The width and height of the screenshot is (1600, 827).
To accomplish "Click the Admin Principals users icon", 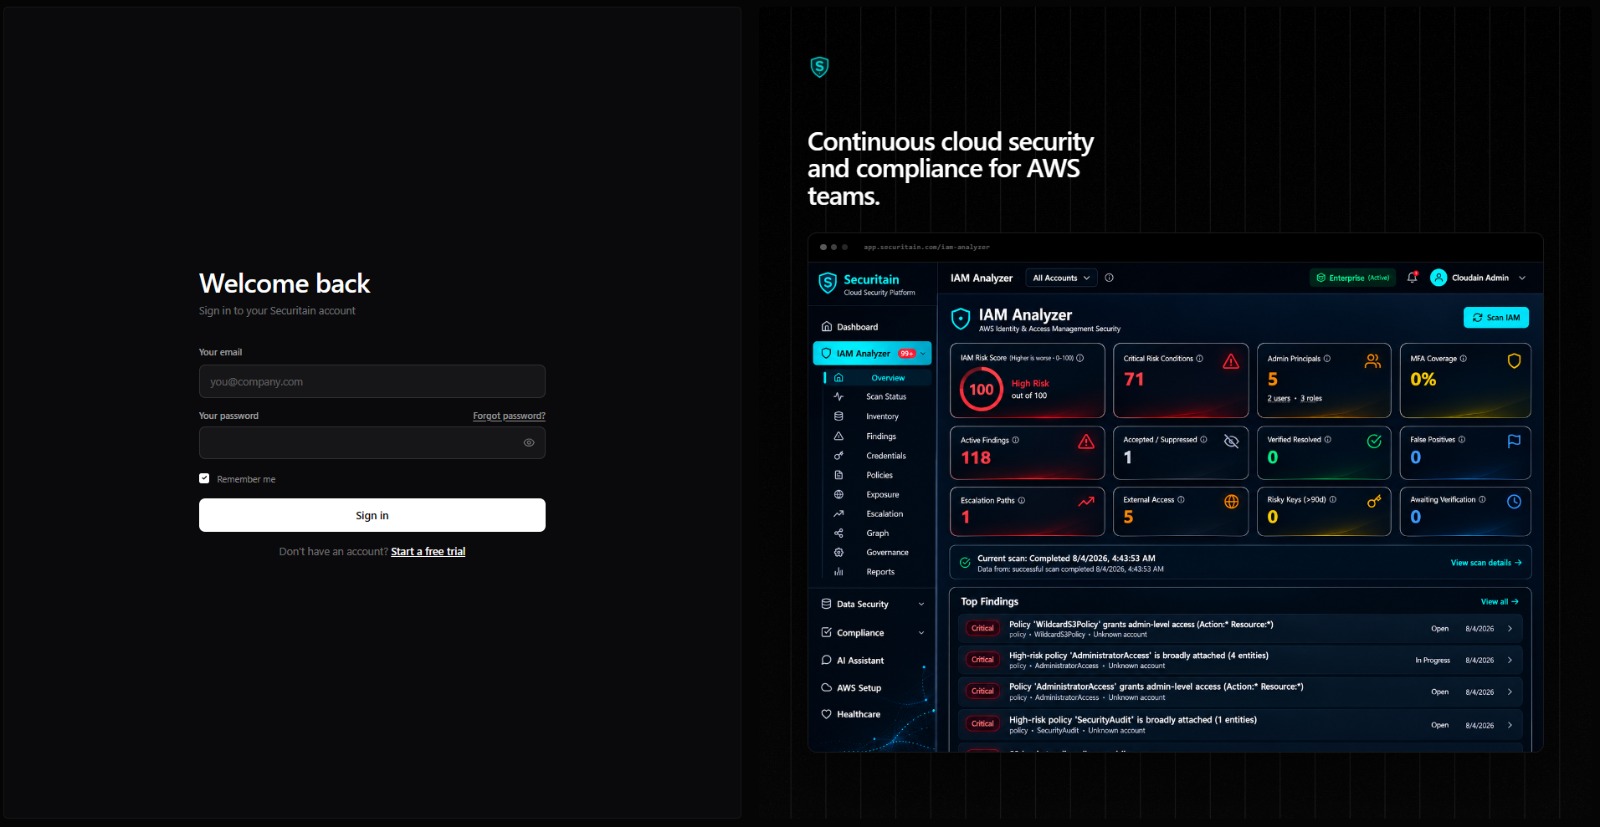I will [1373, 361].
